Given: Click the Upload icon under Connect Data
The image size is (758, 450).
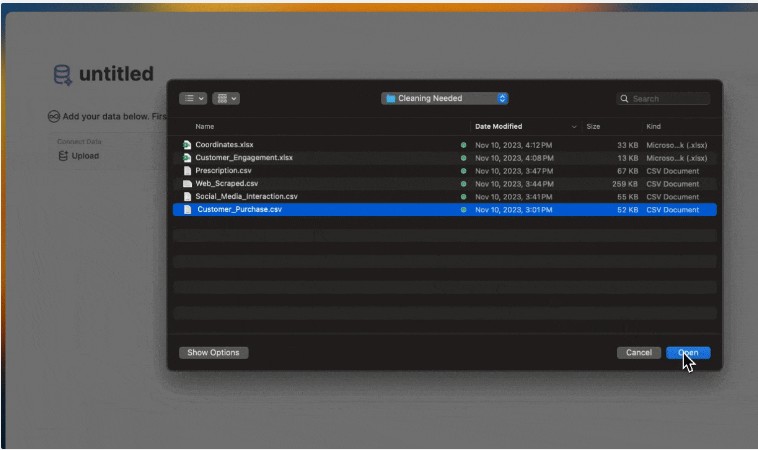Looking at the screenshot, I should [63, 156].
